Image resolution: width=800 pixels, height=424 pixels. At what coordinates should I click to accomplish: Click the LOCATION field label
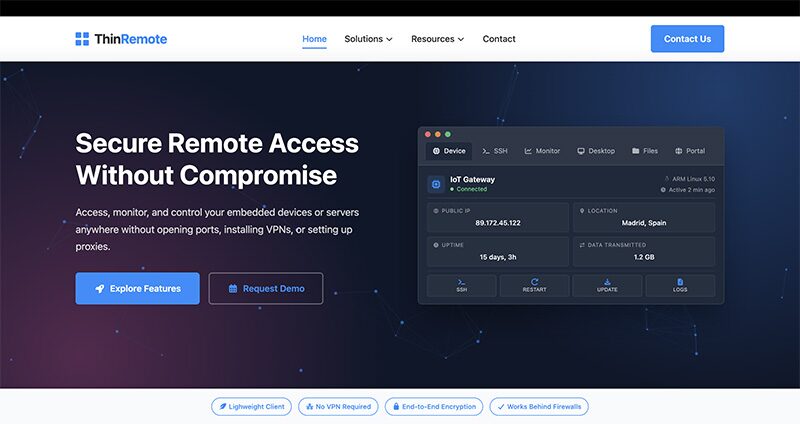[602, 211]
